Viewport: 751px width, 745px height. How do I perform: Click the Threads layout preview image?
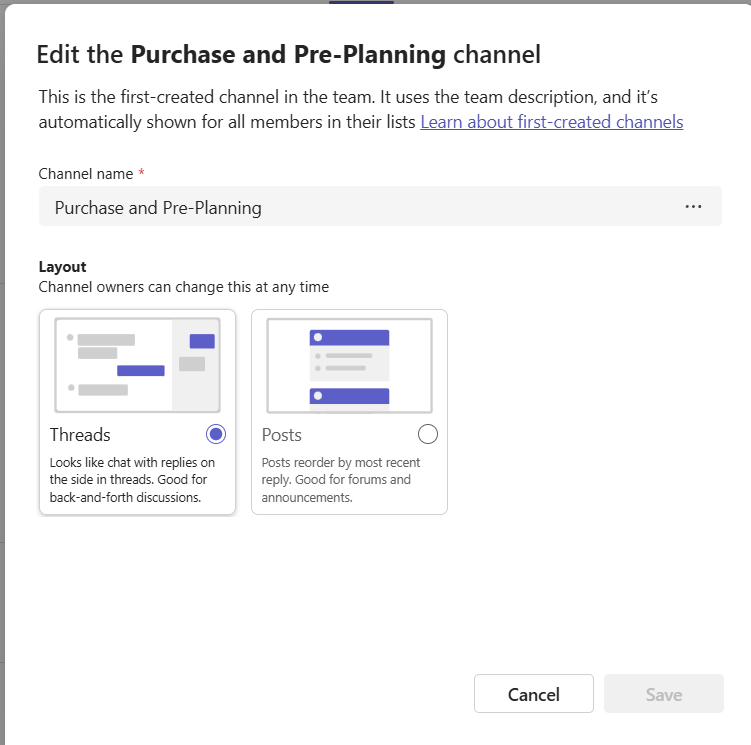[x=137, y=365]
